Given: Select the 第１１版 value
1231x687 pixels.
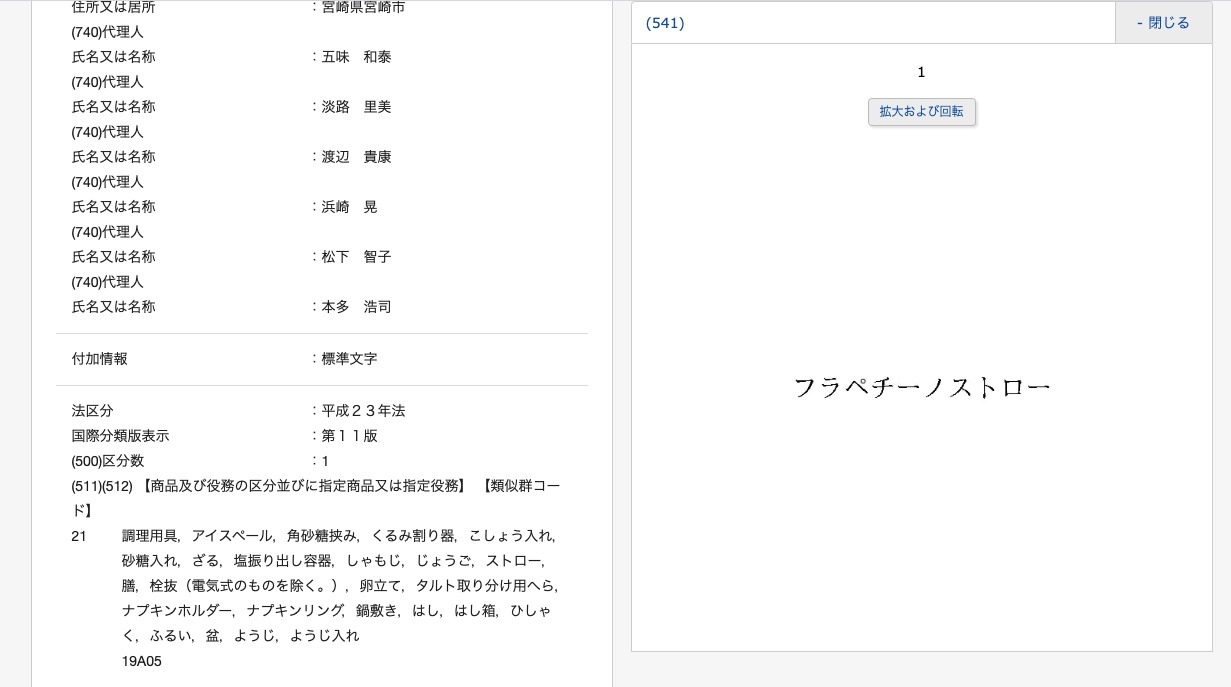Looking at the screenshot, I should 349,436.
